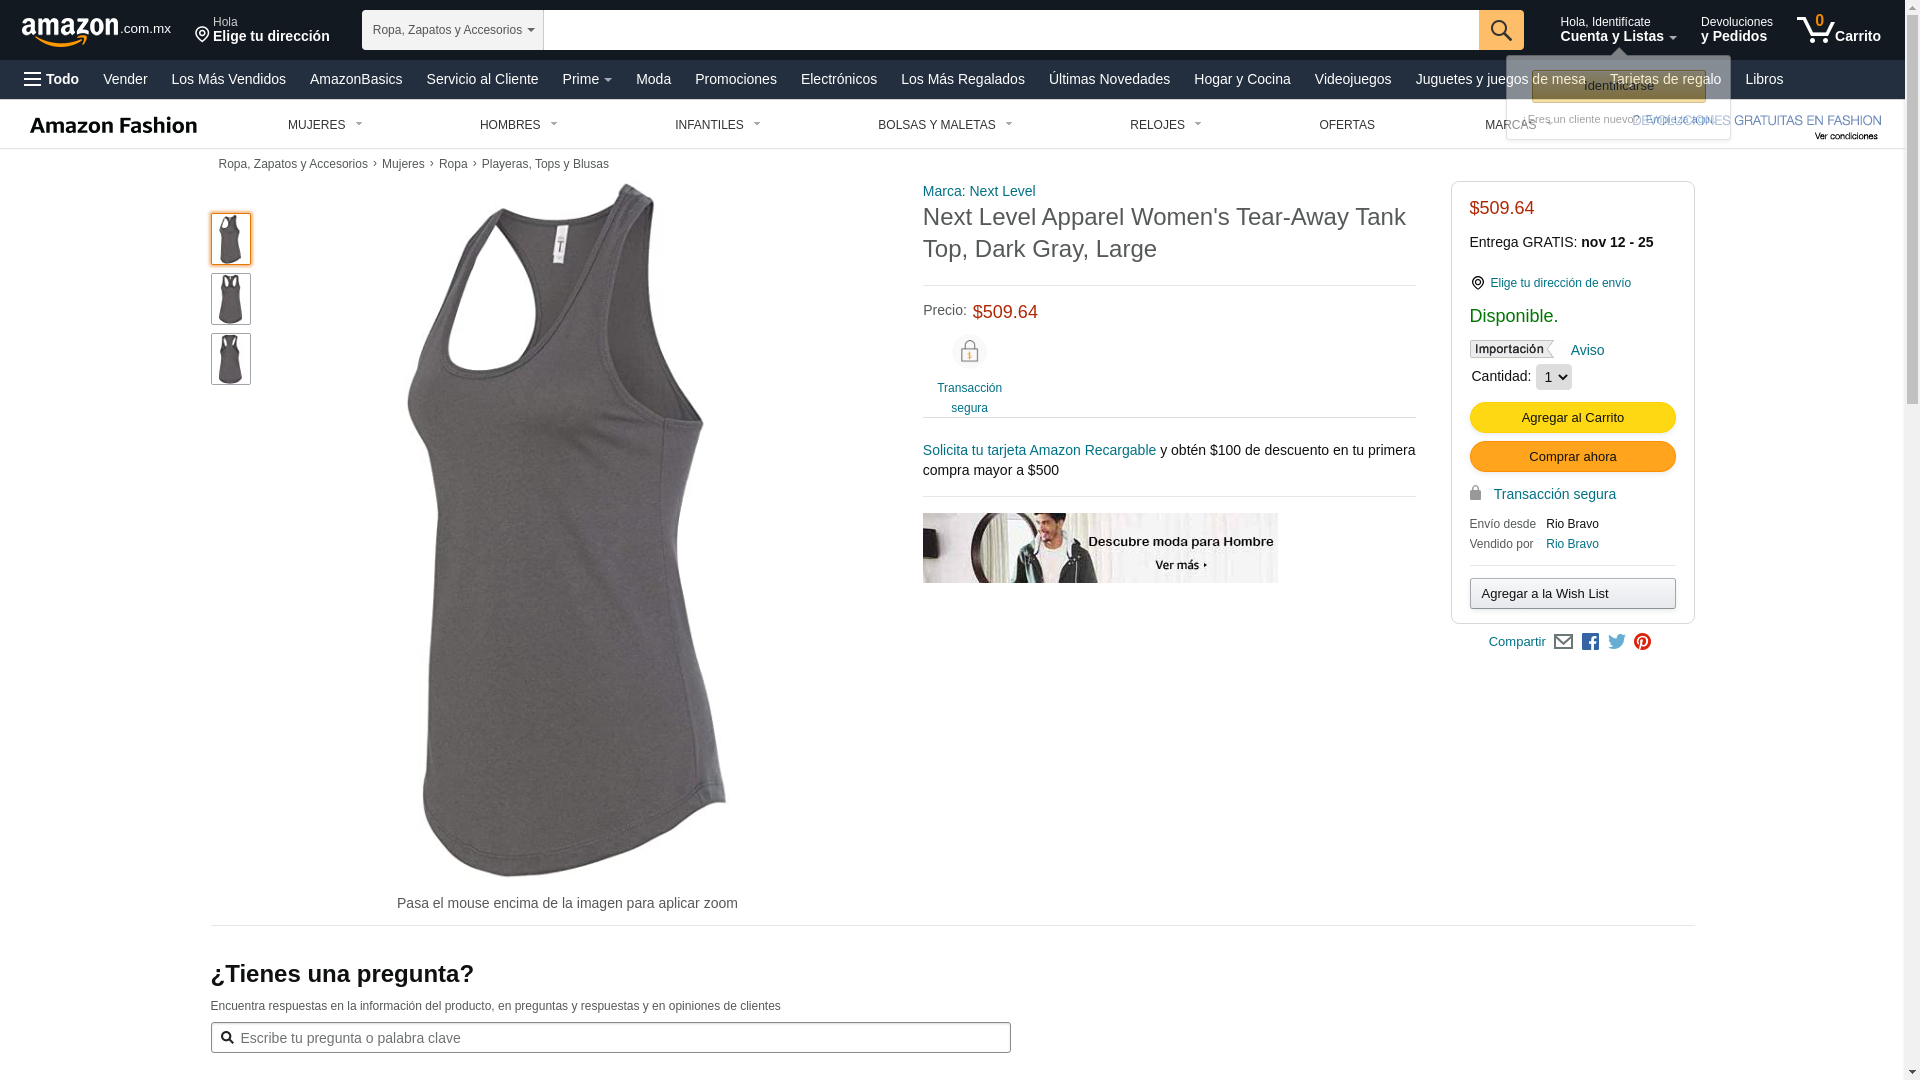Viewport: 1920px width, 1080px height.
Task: Share product on Facebook
Action: (x=1590, y=642)
